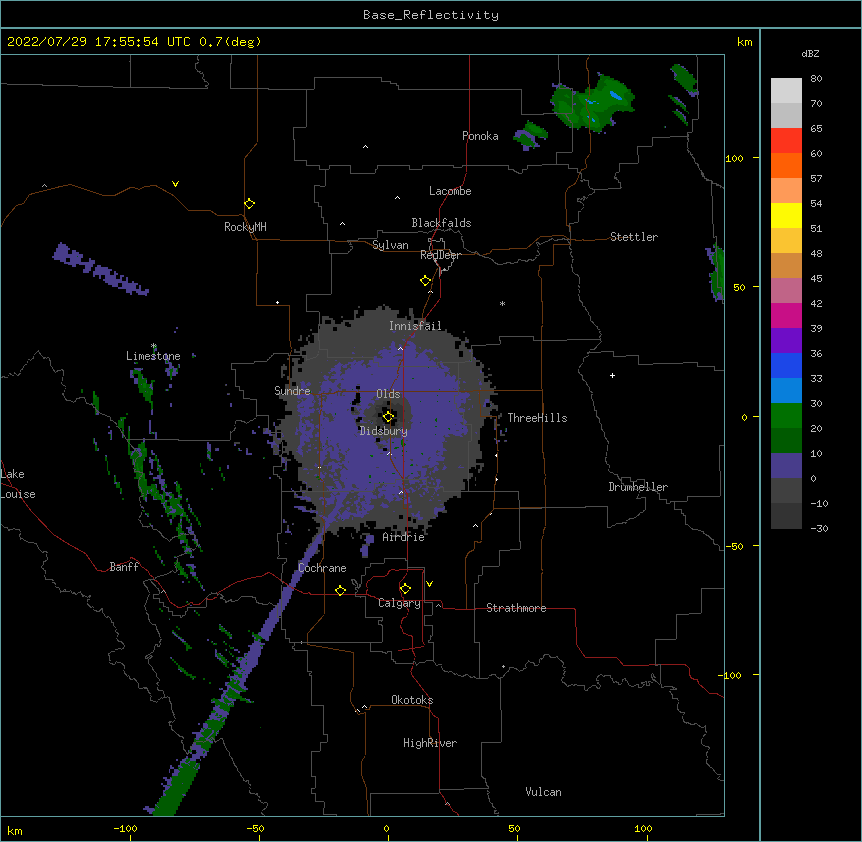Click the timestamp 2022/07/29 17:55:54 UTC

coord(98,42)
